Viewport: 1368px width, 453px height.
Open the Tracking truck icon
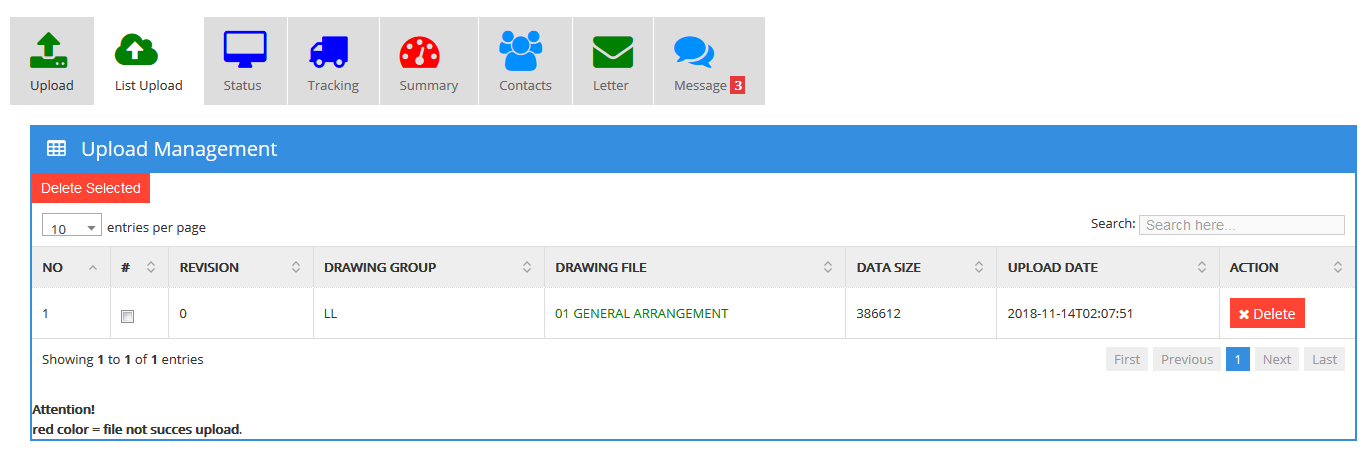click(329, 51)
